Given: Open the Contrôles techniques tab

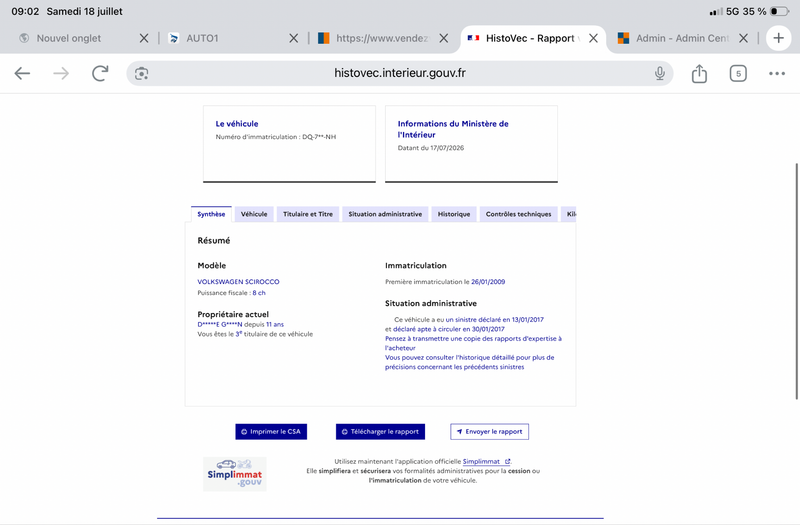Looking at the screenshot, I should pos(518,214).
